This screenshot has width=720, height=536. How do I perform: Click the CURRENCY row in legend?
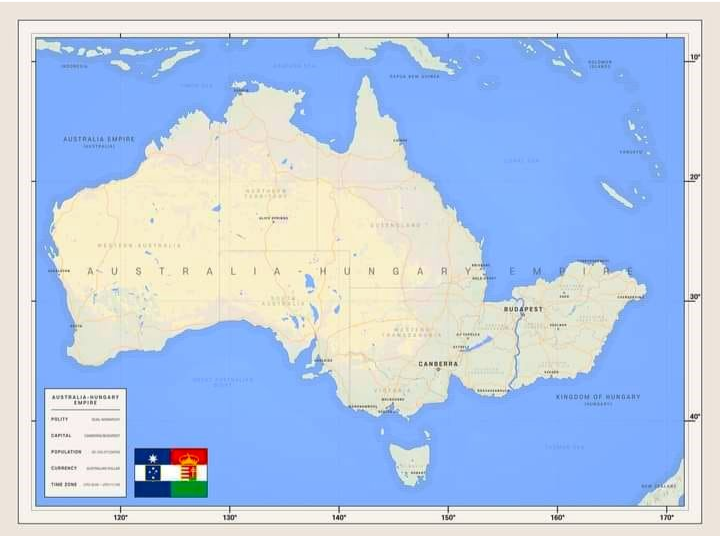[x=85, y=468]
